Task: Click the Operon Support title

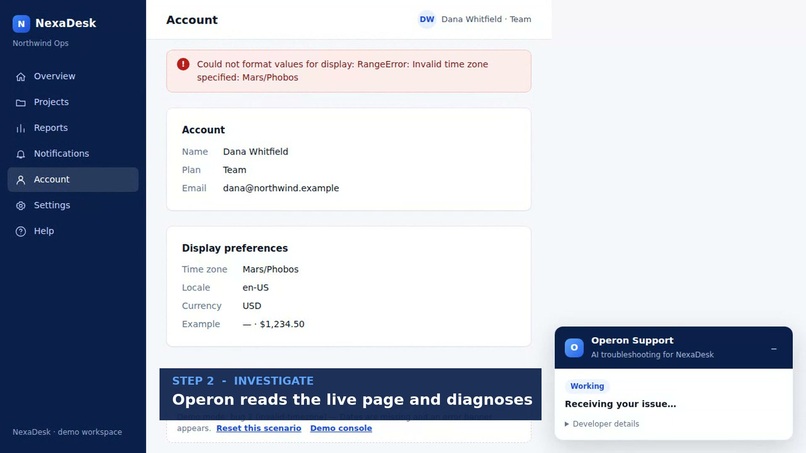Action: point(632,340)
